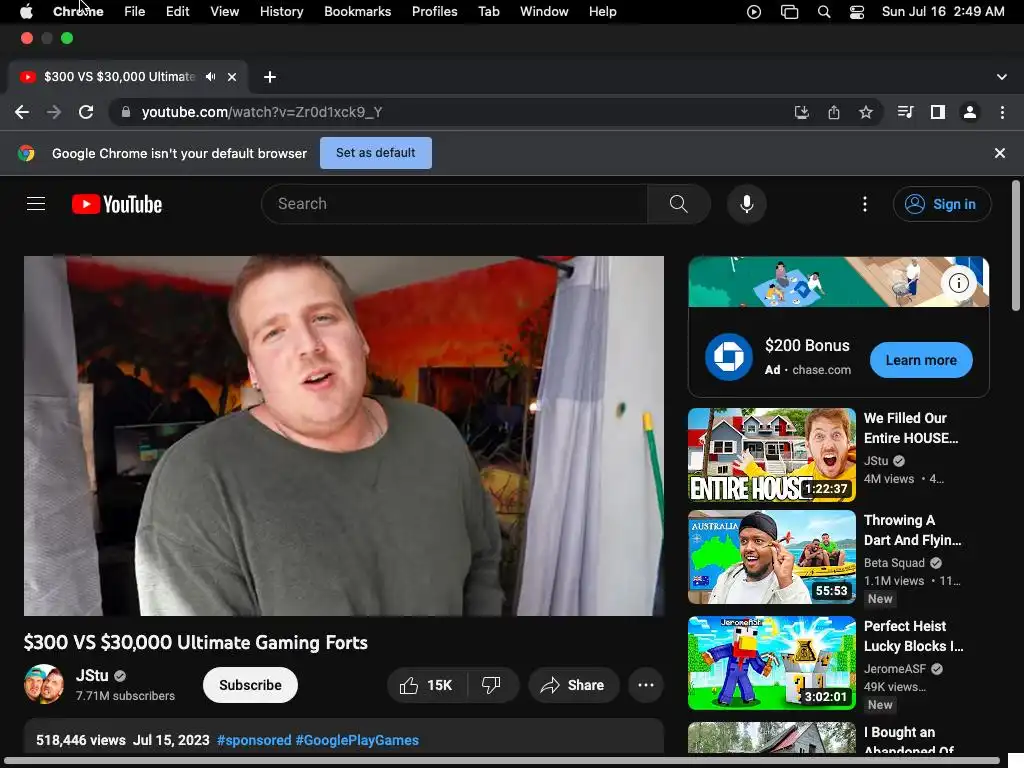Mute tab via speaker icon on tab

click(210, 76)
